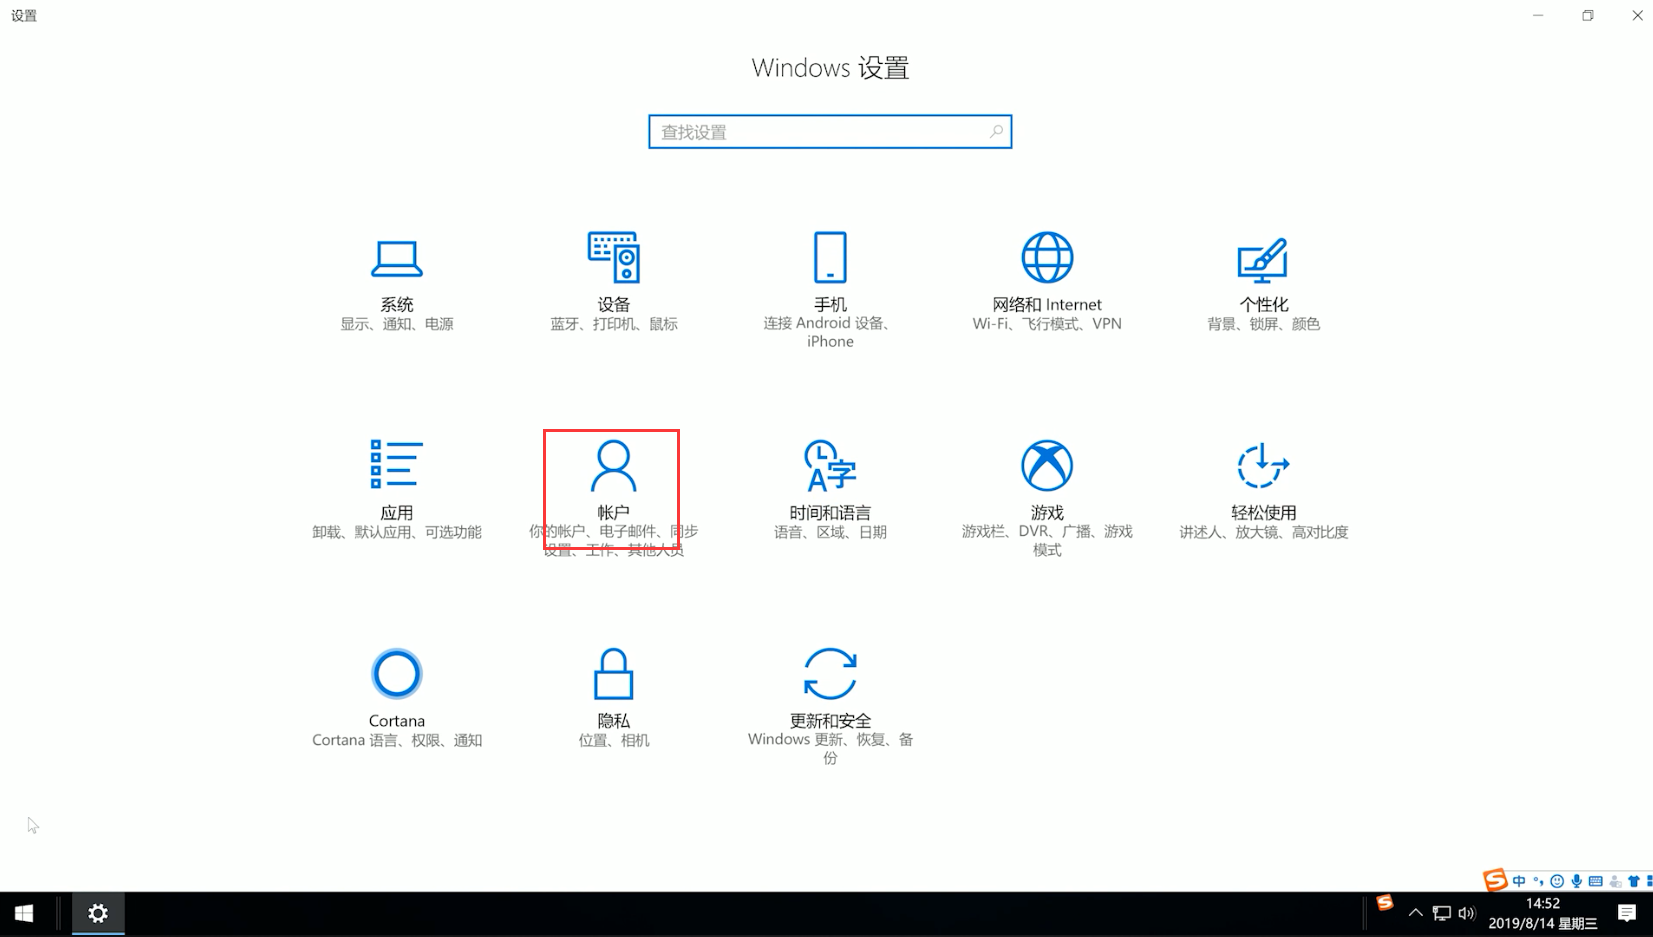Open 时间和语言 settings

point(830,490)
